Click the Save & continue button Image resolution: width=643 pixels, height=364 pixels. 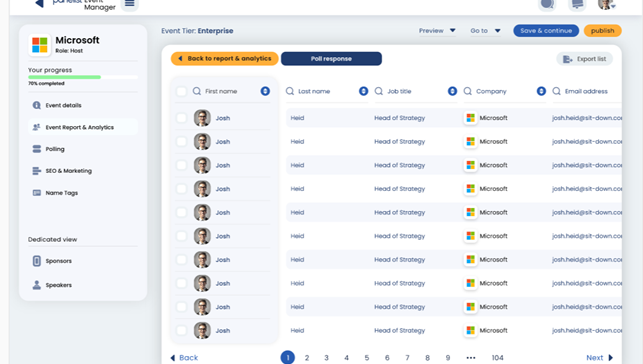[546, 31]
